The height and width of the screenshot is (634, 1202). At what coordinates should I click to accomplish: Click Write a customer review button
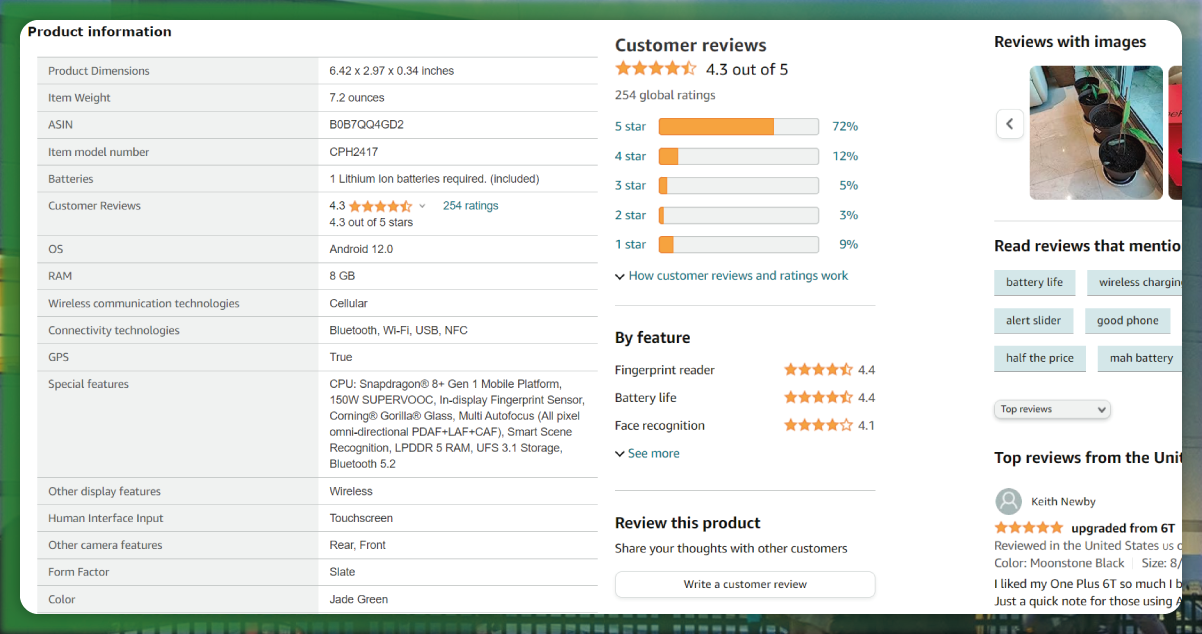pos(745,584)
